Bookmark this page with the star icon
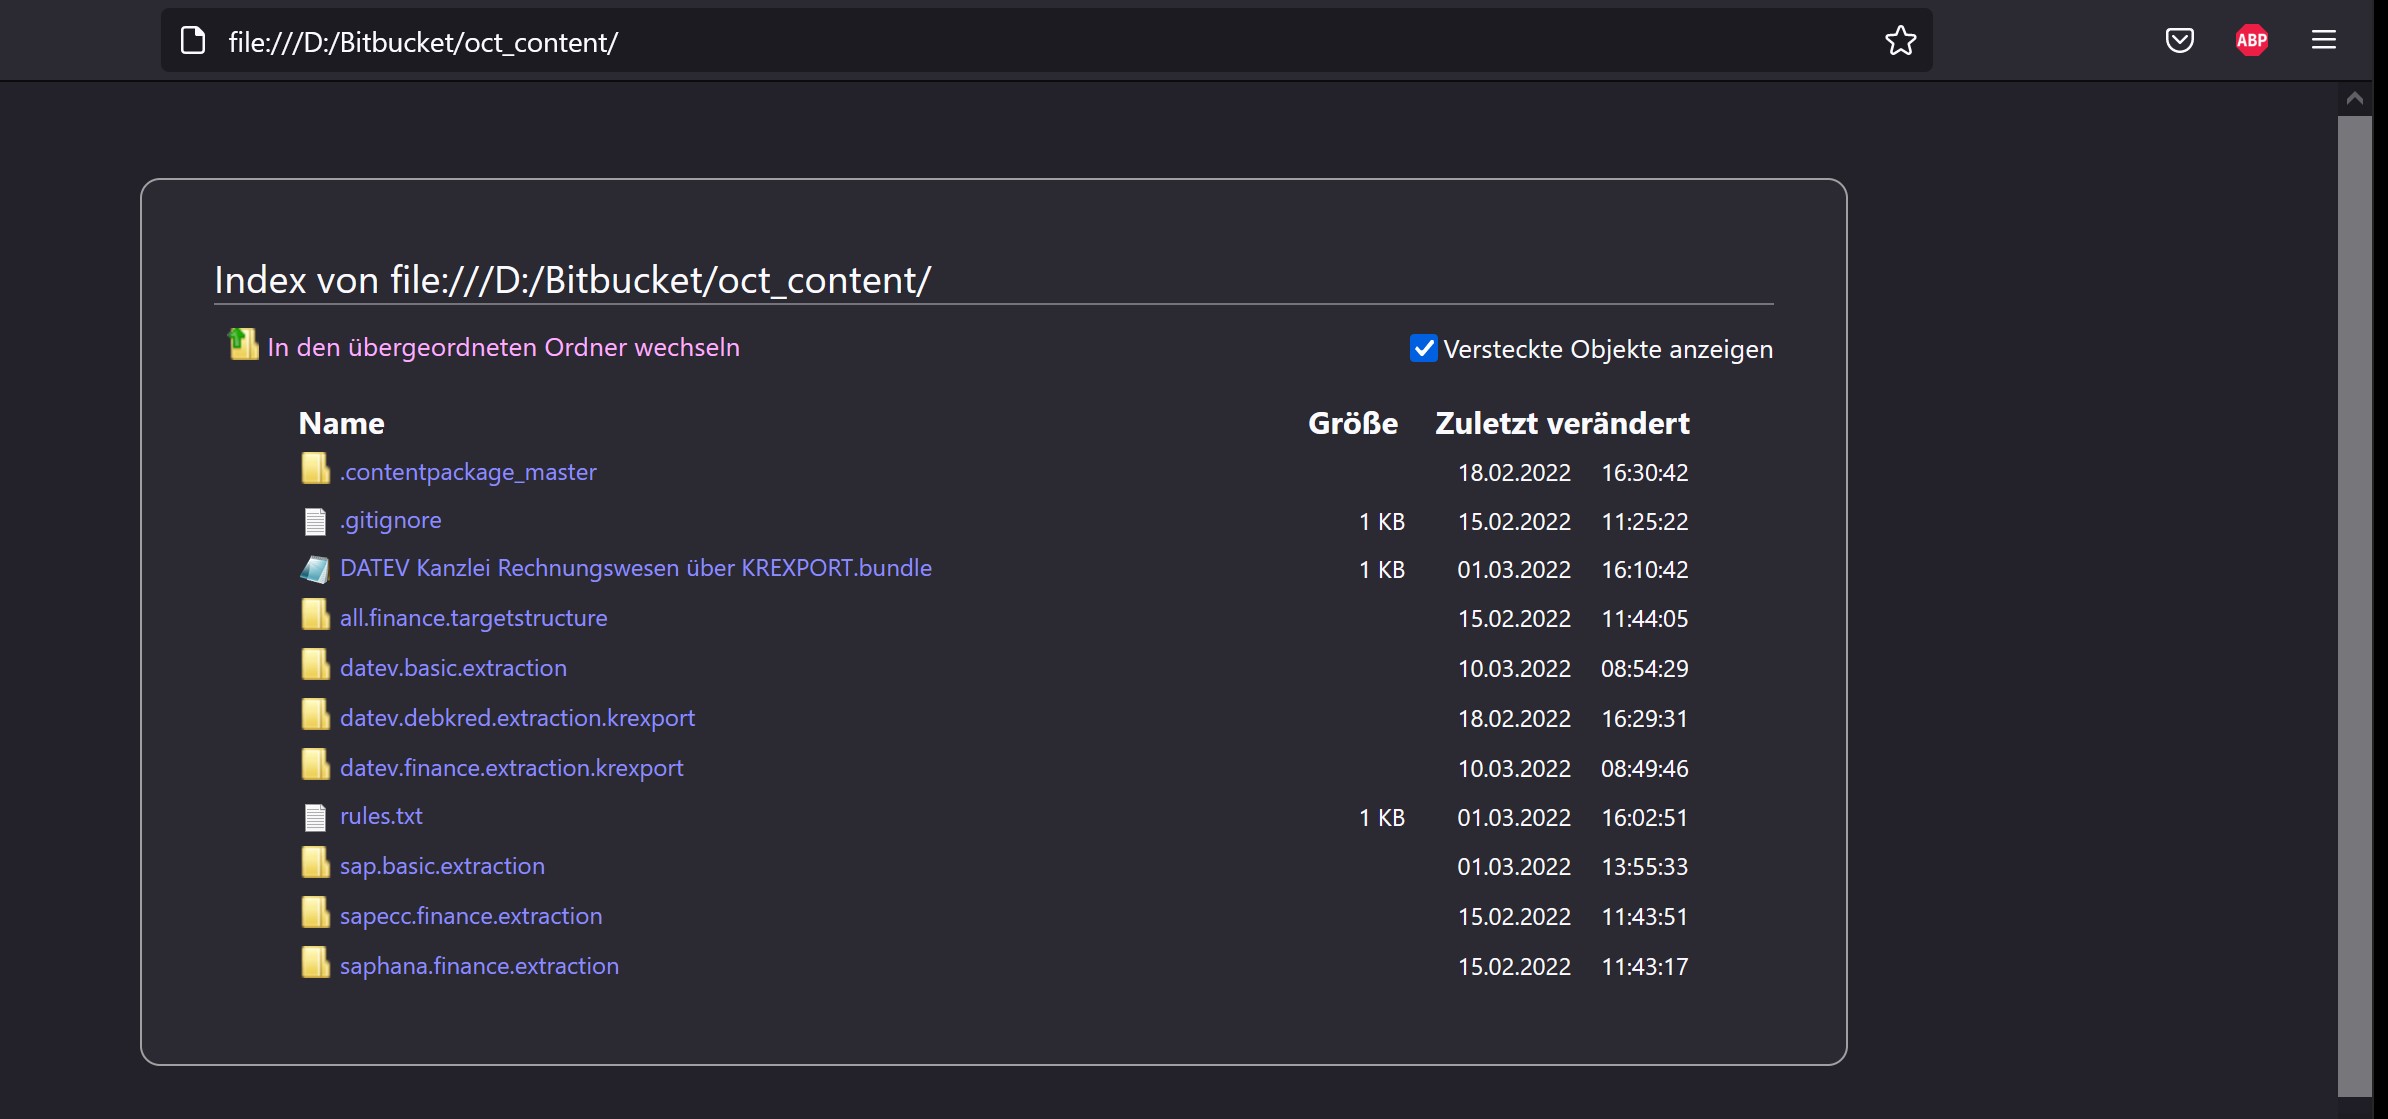This screenshot has width=2388, height=1119. [x=1900, y=41]
